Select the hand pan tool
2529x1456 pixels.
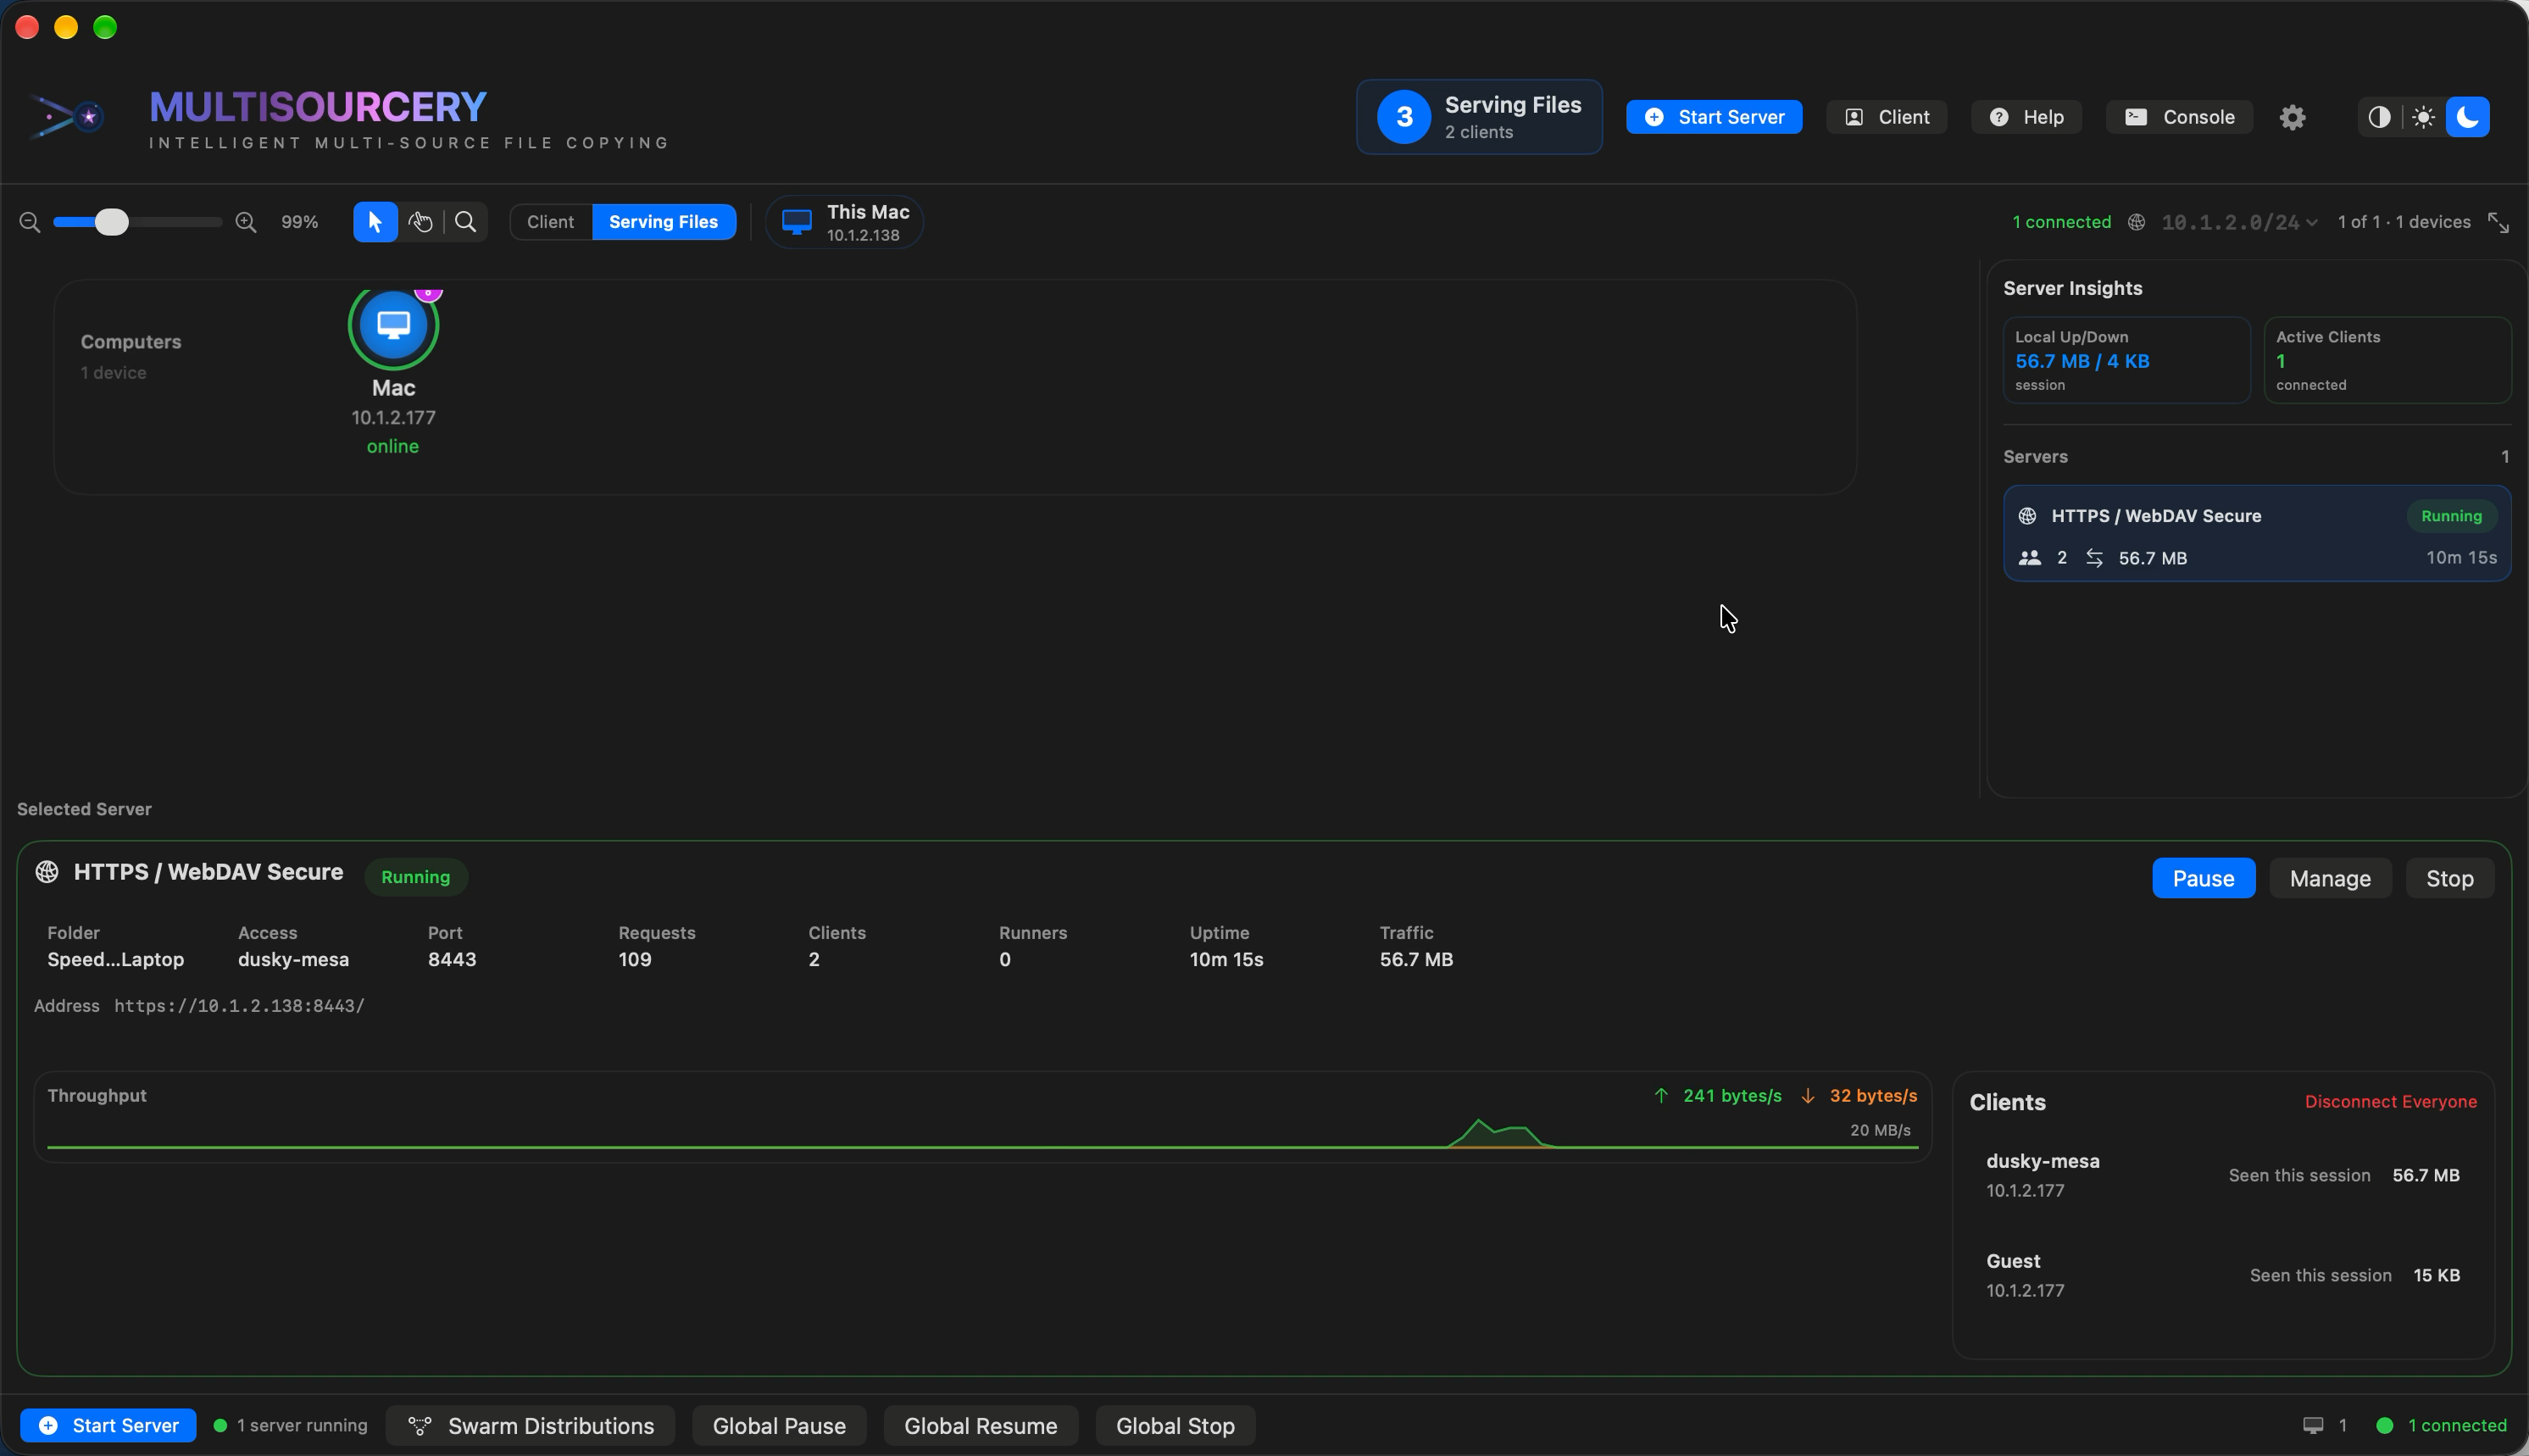(x=421, y=222)
